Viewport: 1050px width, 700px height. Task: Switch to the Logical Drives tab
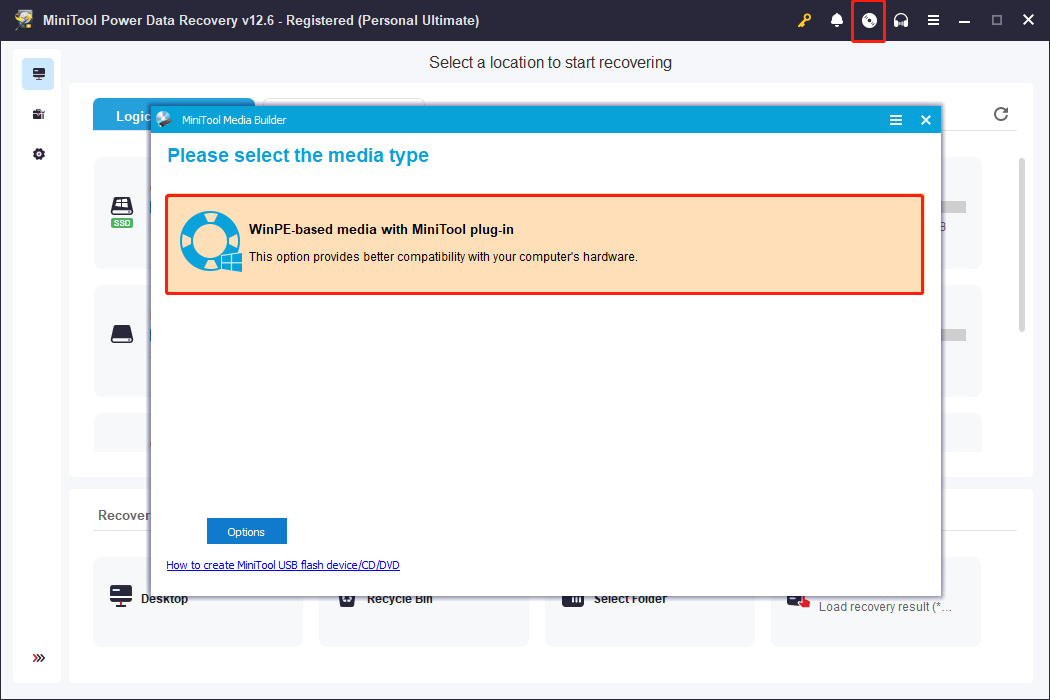pos(135,115)
